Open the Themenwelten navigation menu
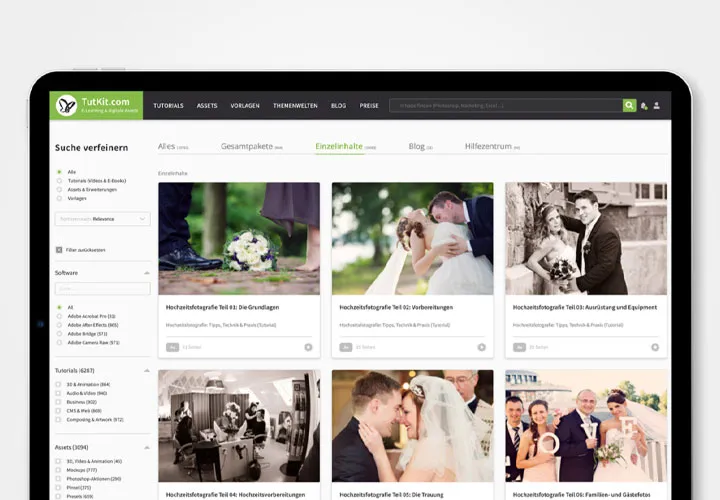720x500 pixels. [x=295, y=106]
